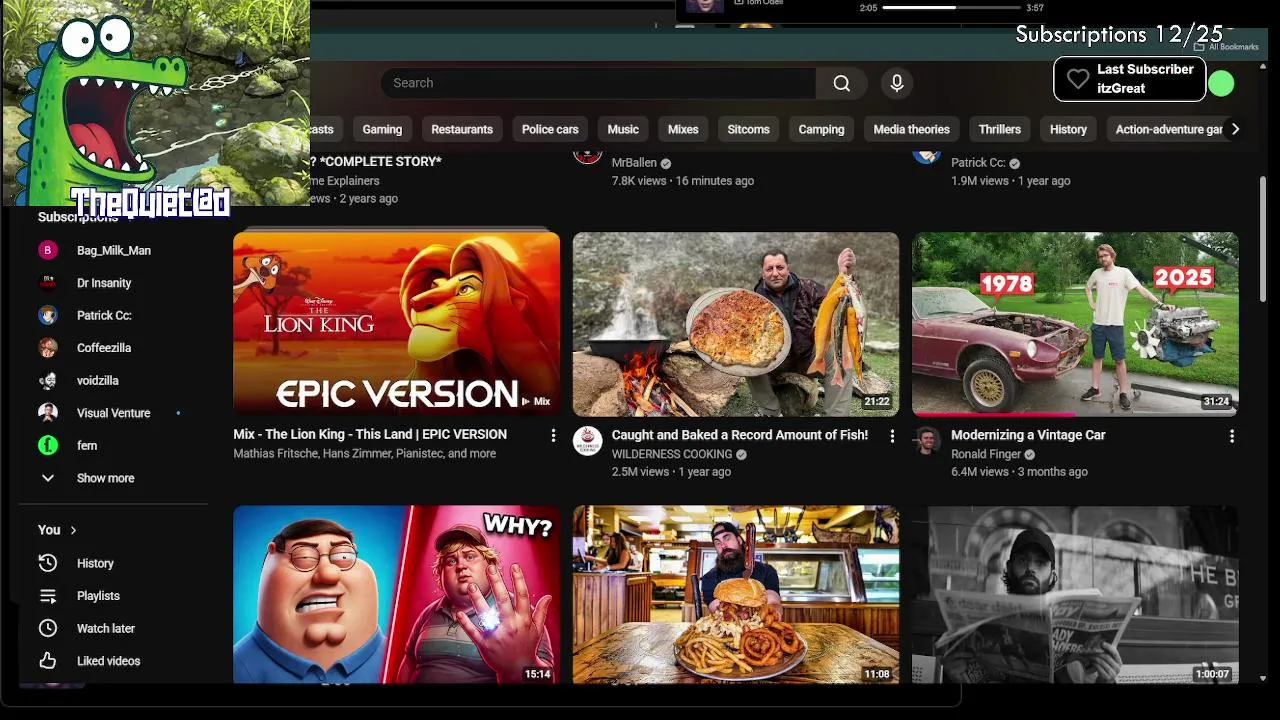Select the Gaming chip

382,129
